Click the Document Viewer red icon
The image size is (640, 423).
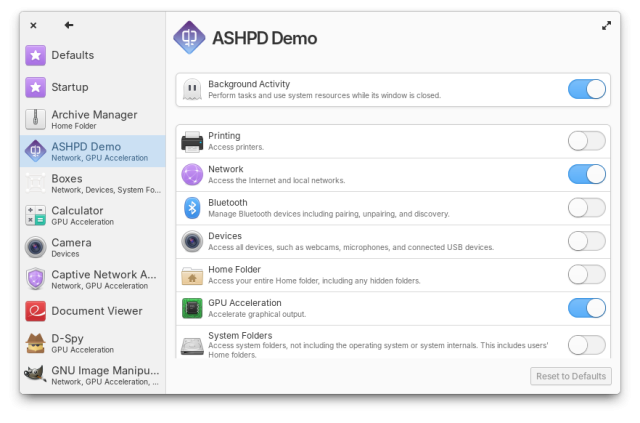36,311
